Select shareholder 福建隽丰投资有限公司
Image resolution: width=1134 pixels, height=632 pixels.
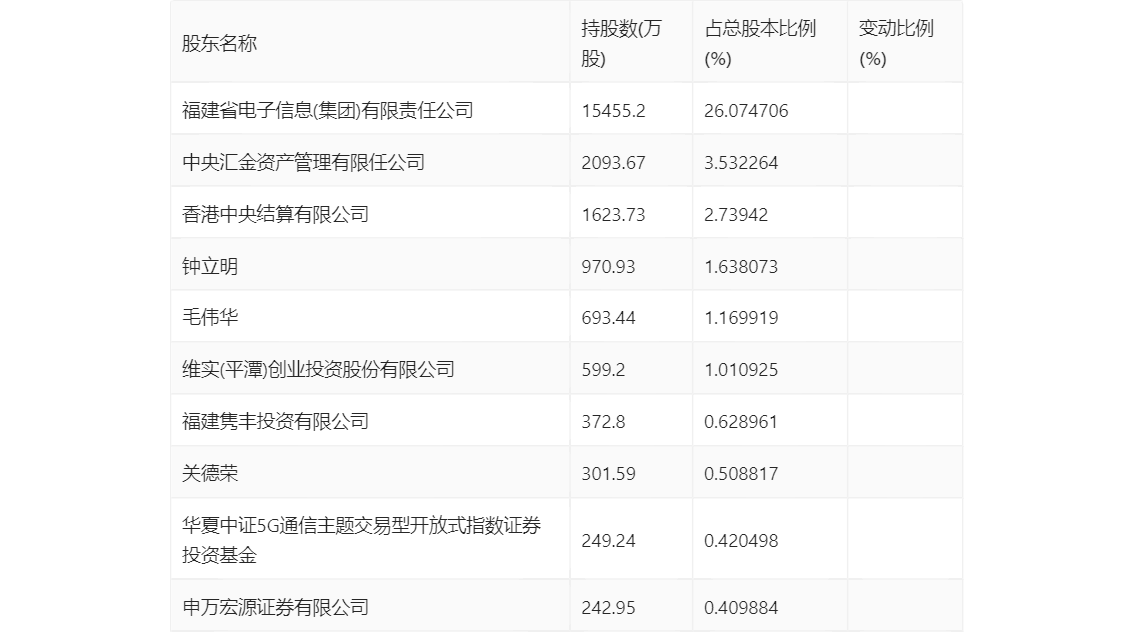point(275,422)
